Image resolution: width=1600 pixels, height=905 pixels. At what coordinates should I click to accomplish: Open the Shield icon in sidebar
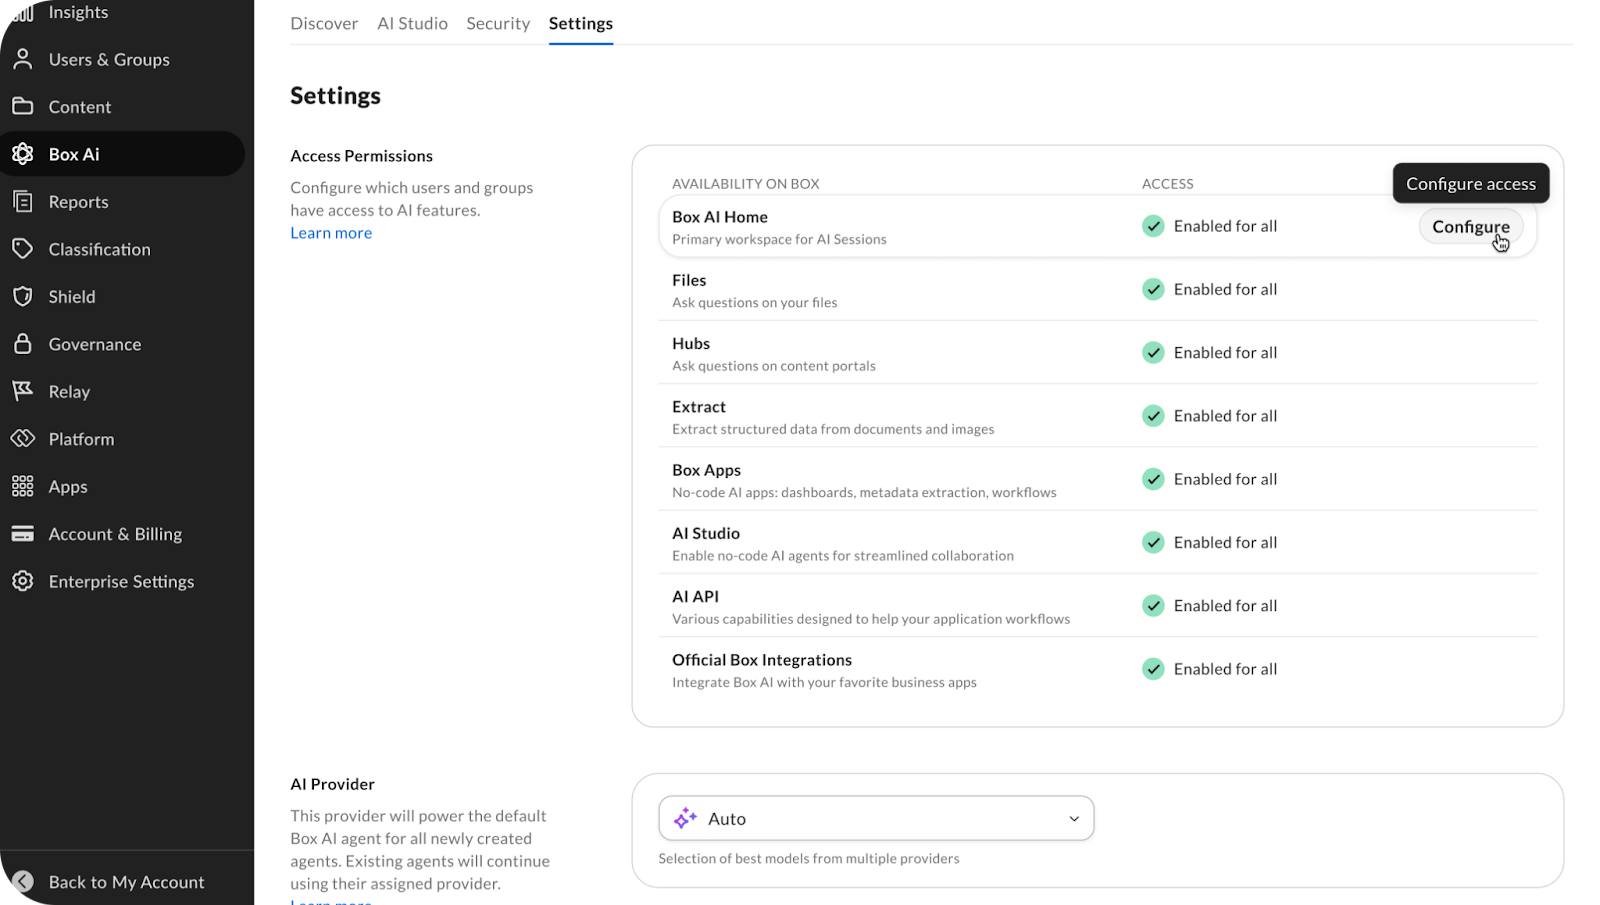click(22, 296)
